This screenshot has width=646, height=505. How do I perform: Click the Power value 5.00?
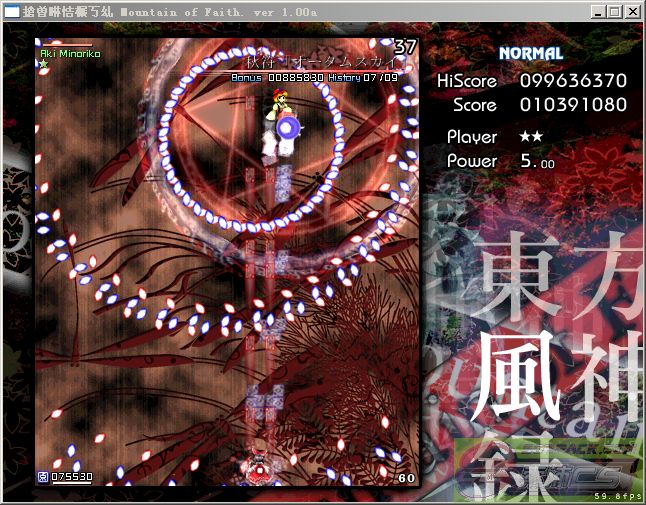(x=537, y=161)
